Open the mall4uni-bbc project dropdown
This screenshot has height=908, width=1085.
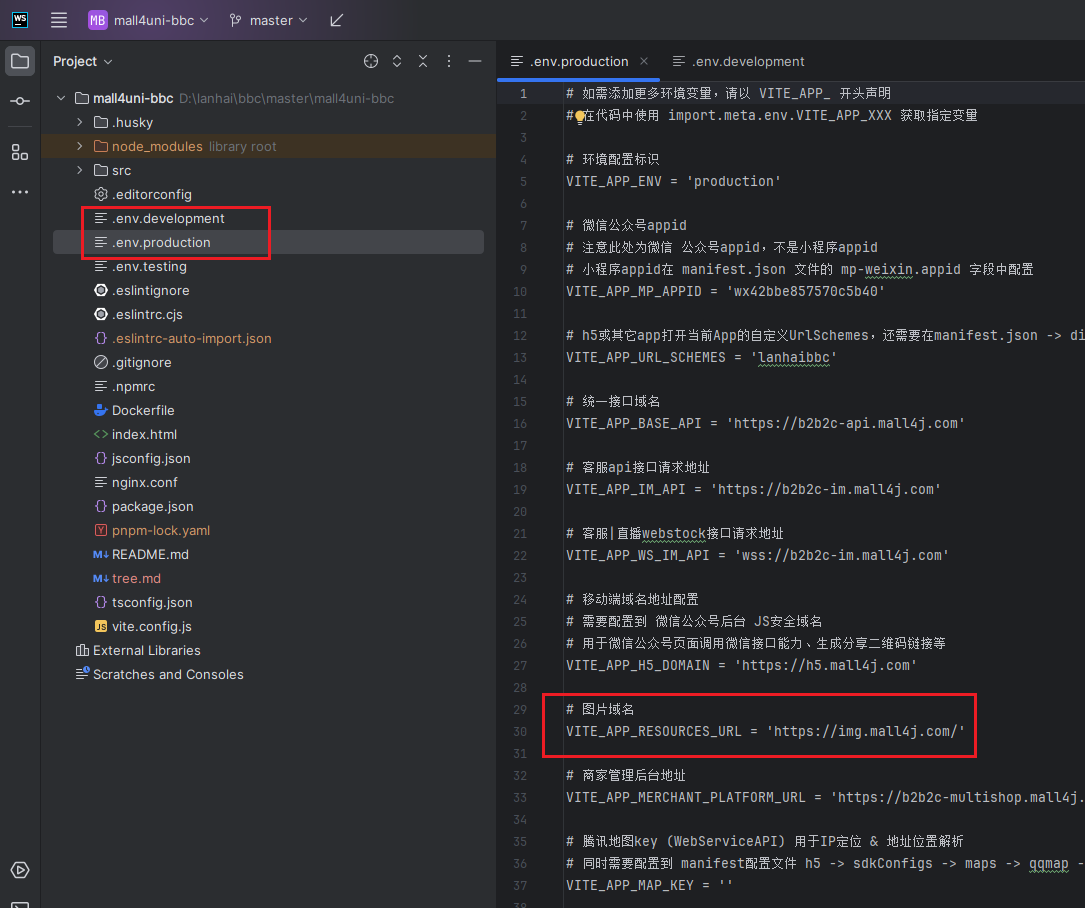pos(148,20)
